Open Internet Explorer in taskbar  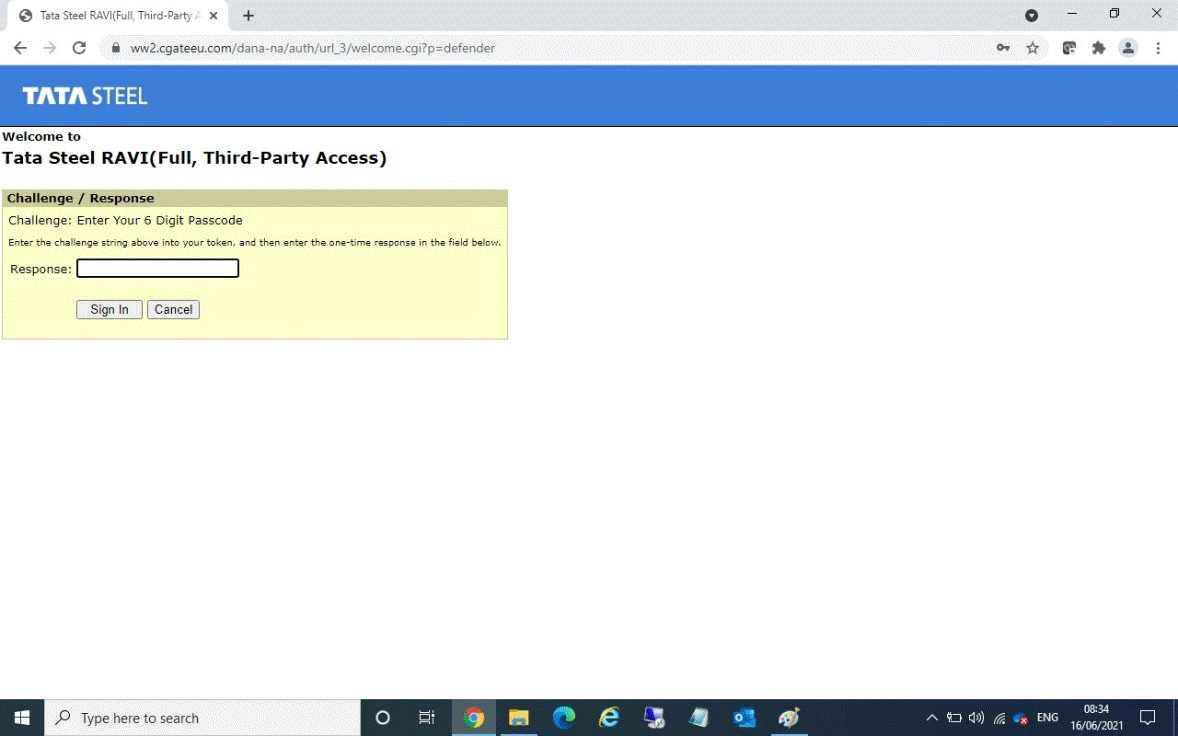point(609,718)
